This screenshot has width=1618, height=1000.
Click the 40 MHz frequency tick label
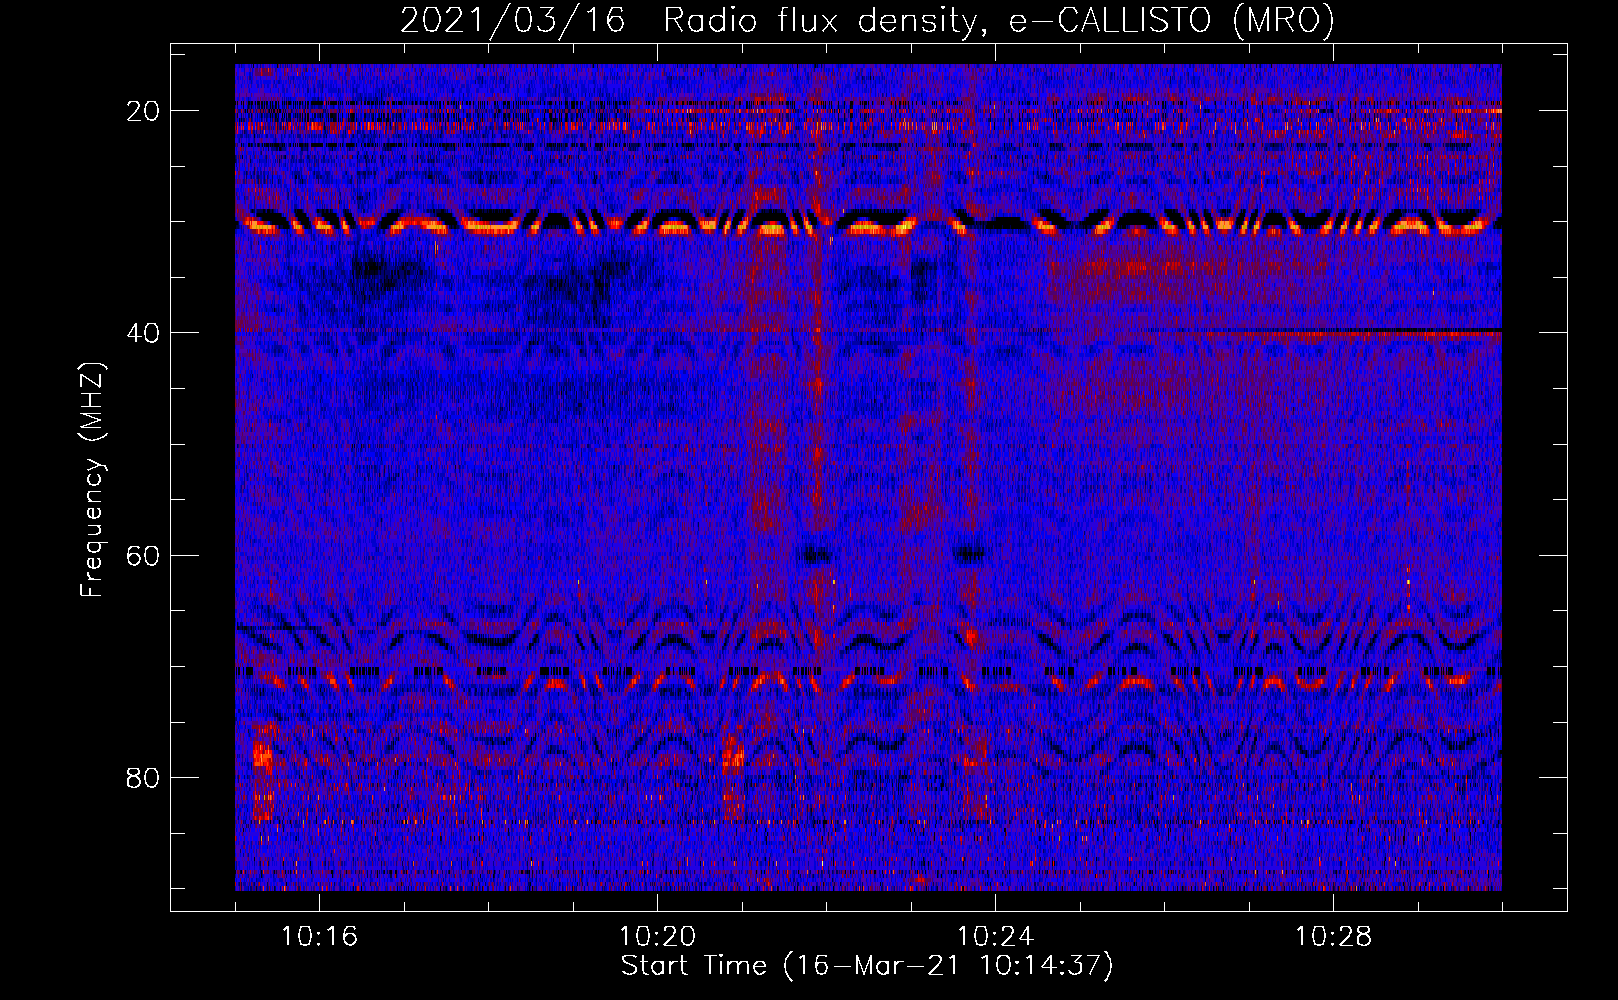144,332
